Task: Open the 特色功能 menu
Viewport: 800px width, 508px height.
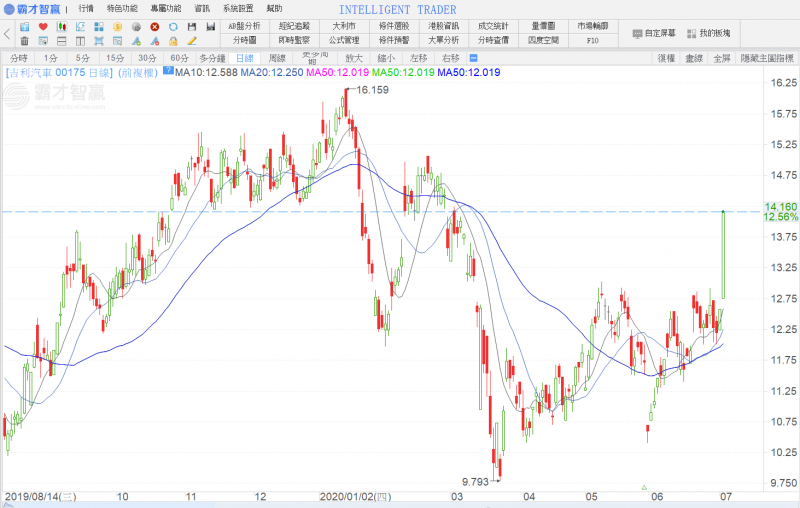Action: tap(122, 8)
